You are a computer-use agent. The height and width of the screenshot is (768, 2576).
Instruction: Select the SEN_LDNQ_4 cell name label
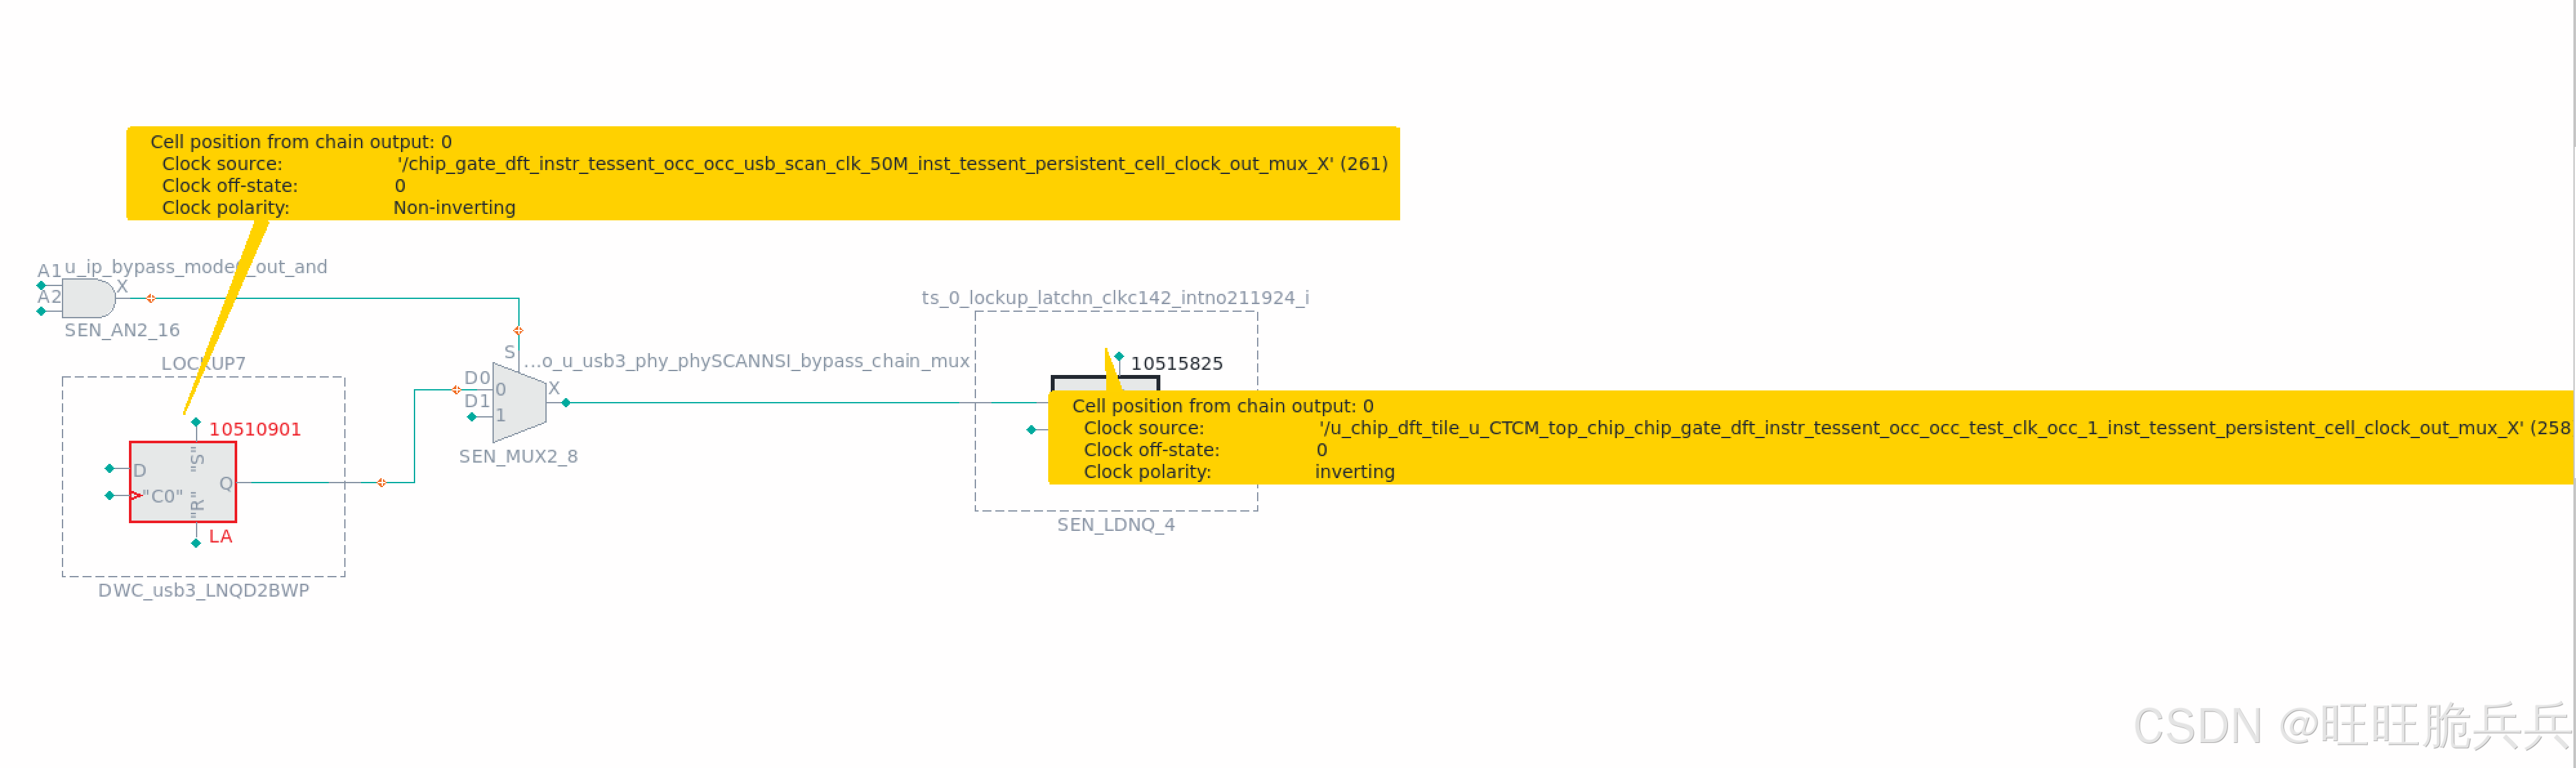click(1115, 524)
